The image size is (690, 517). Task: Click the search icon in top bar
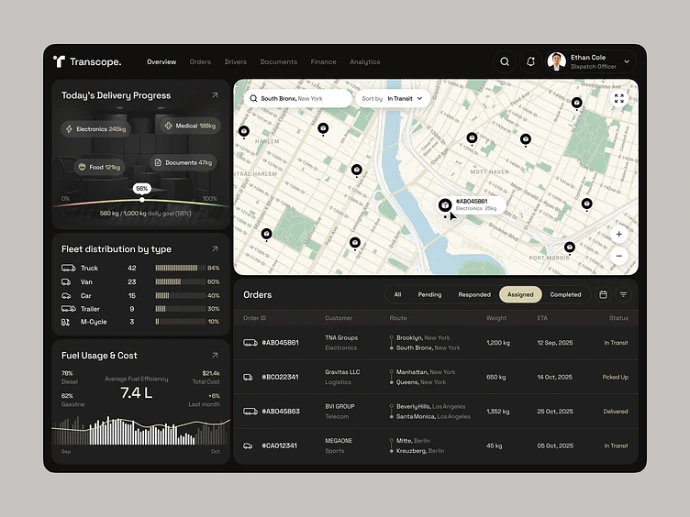(x=505, y=62)
